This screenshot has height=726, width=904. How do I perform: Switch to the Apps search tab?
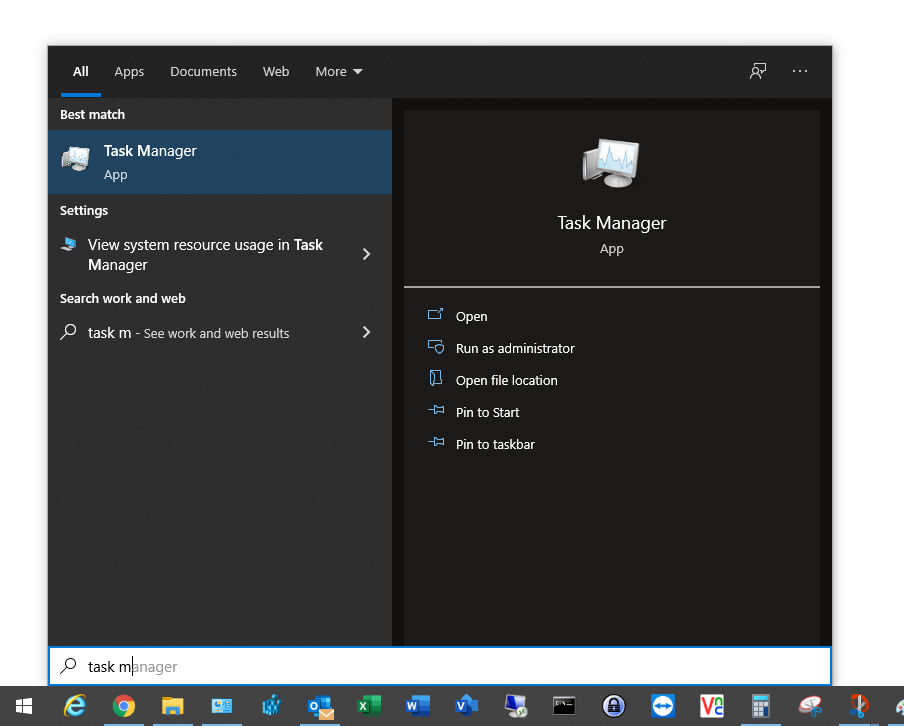pos(129,72)
